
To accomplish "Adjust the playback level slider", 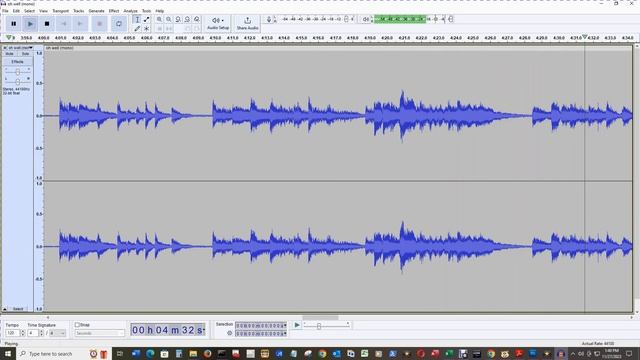I will click(451, 19).
